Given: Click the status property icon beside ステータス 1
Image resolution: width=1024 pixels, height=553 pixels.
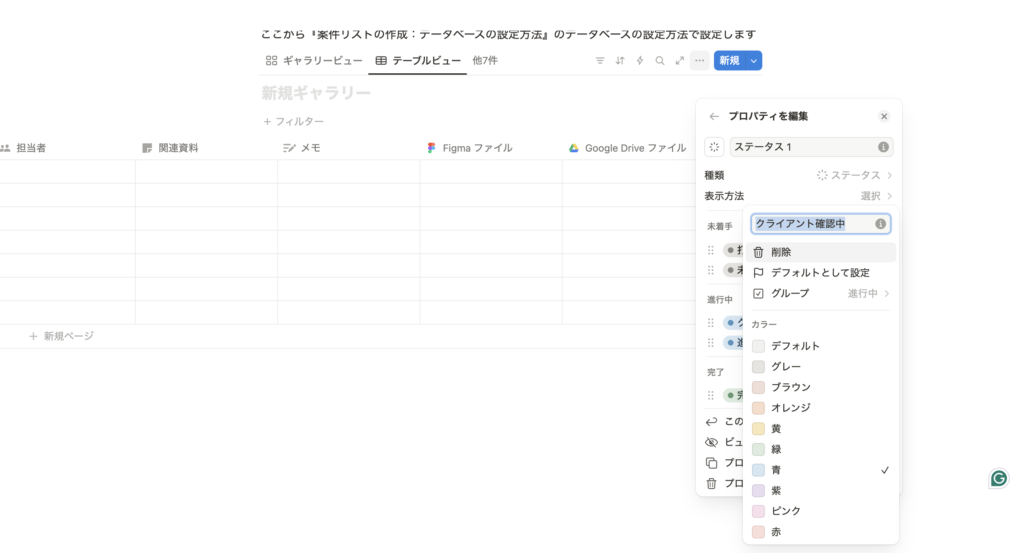Looking at the screenshot, I should pos(714,147).
